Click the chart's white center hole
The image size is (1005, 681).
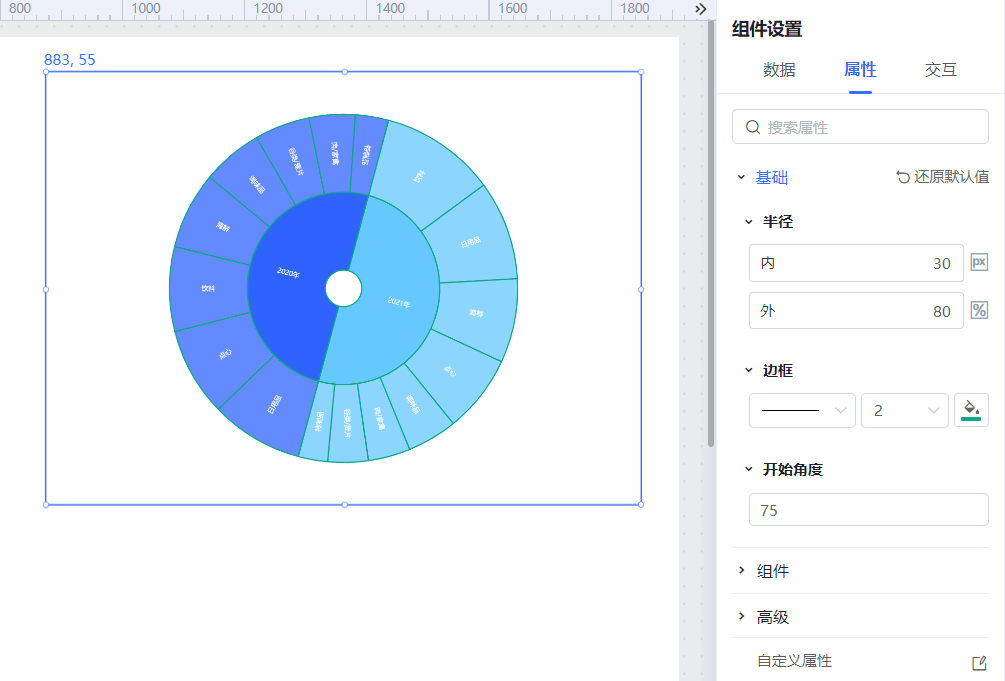coord(344,289)
